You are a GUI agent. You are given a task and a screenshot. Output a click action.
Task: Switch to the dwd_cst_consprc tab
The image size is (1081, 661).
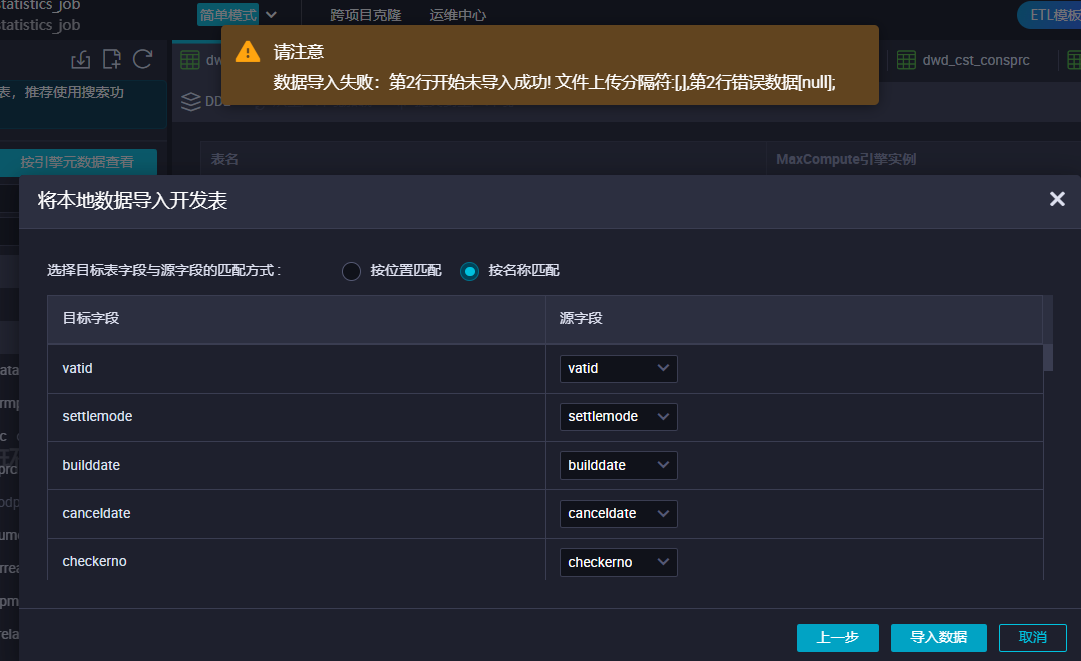(x=976, y=60)
